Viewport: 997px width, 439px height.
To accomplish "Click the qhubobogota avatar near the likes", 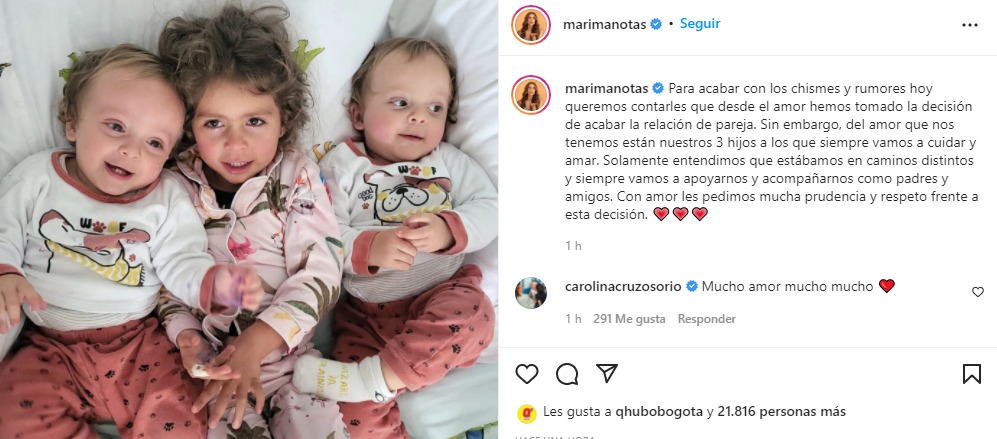I will click(525, 412).
